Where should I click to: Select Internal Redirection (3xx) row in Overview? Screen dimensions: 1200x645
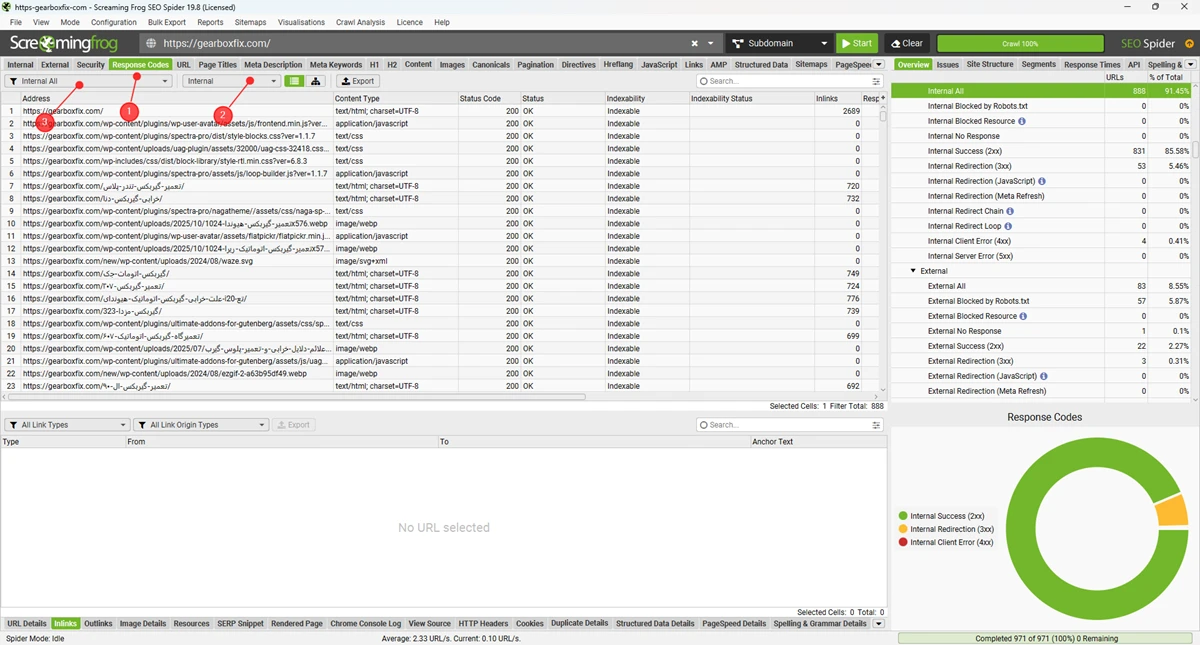(969, 166)
